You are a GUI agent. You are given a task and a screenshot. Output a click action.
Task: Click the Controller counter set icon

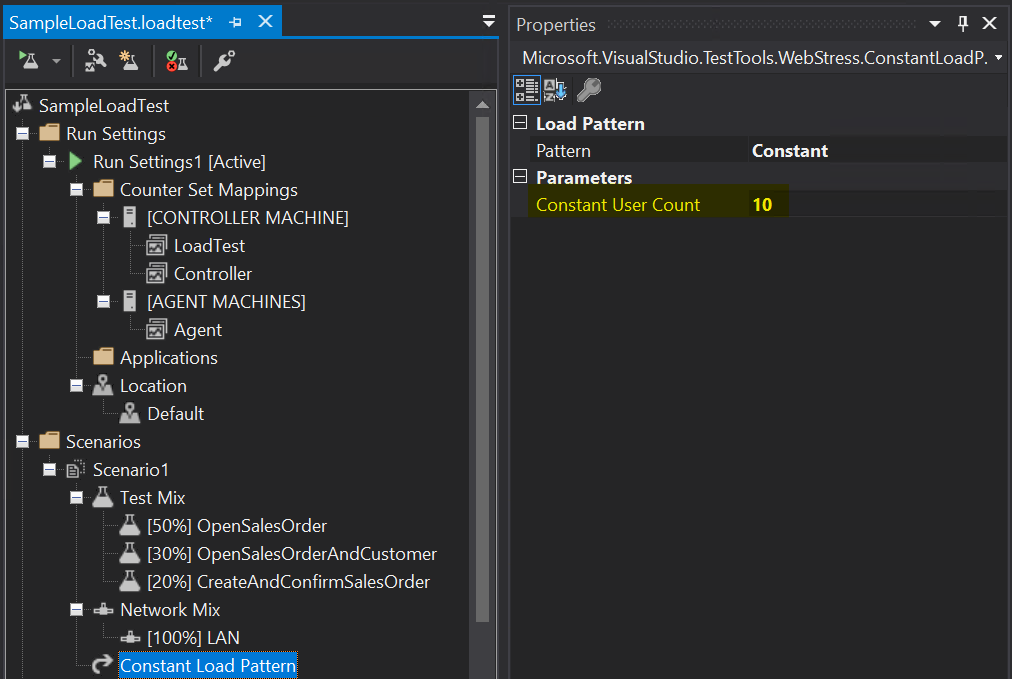157,274
